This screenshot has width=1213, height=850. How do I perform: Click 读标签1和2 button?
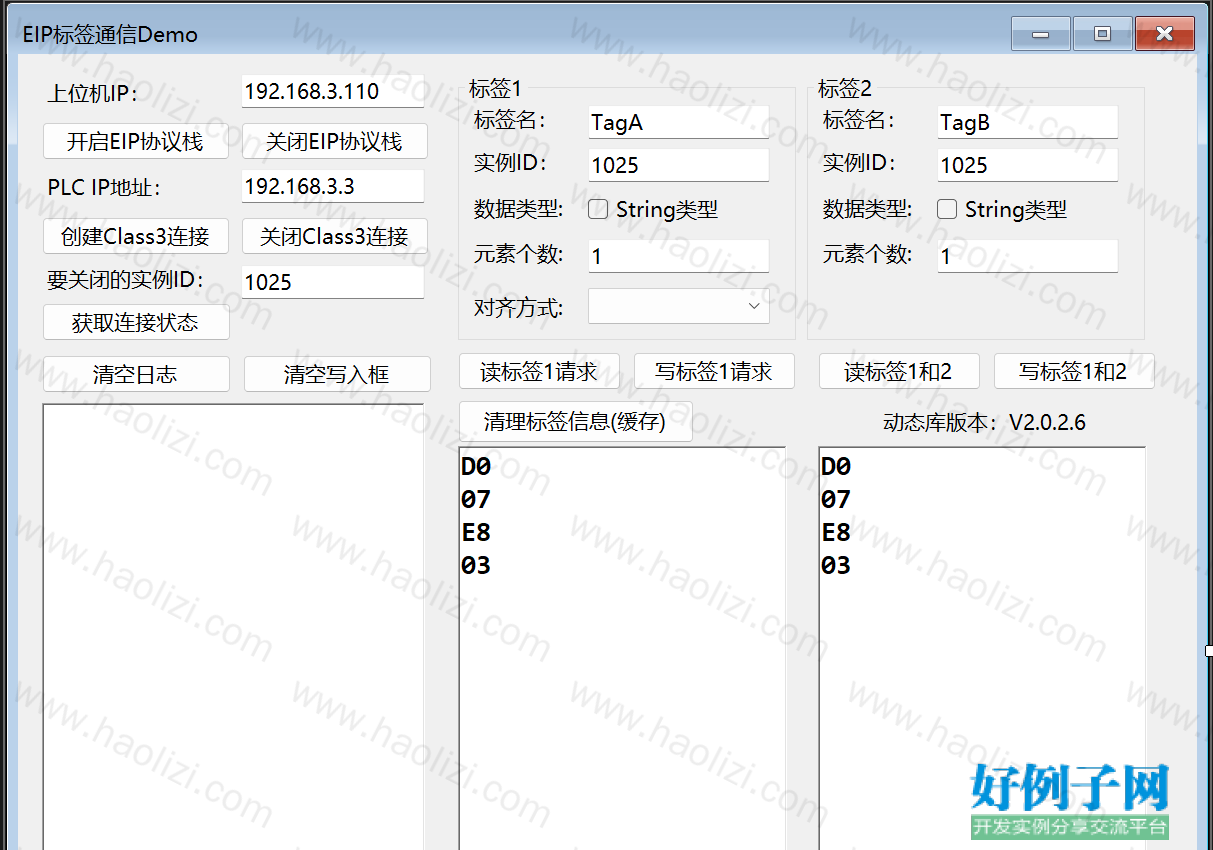coord(899,371)
